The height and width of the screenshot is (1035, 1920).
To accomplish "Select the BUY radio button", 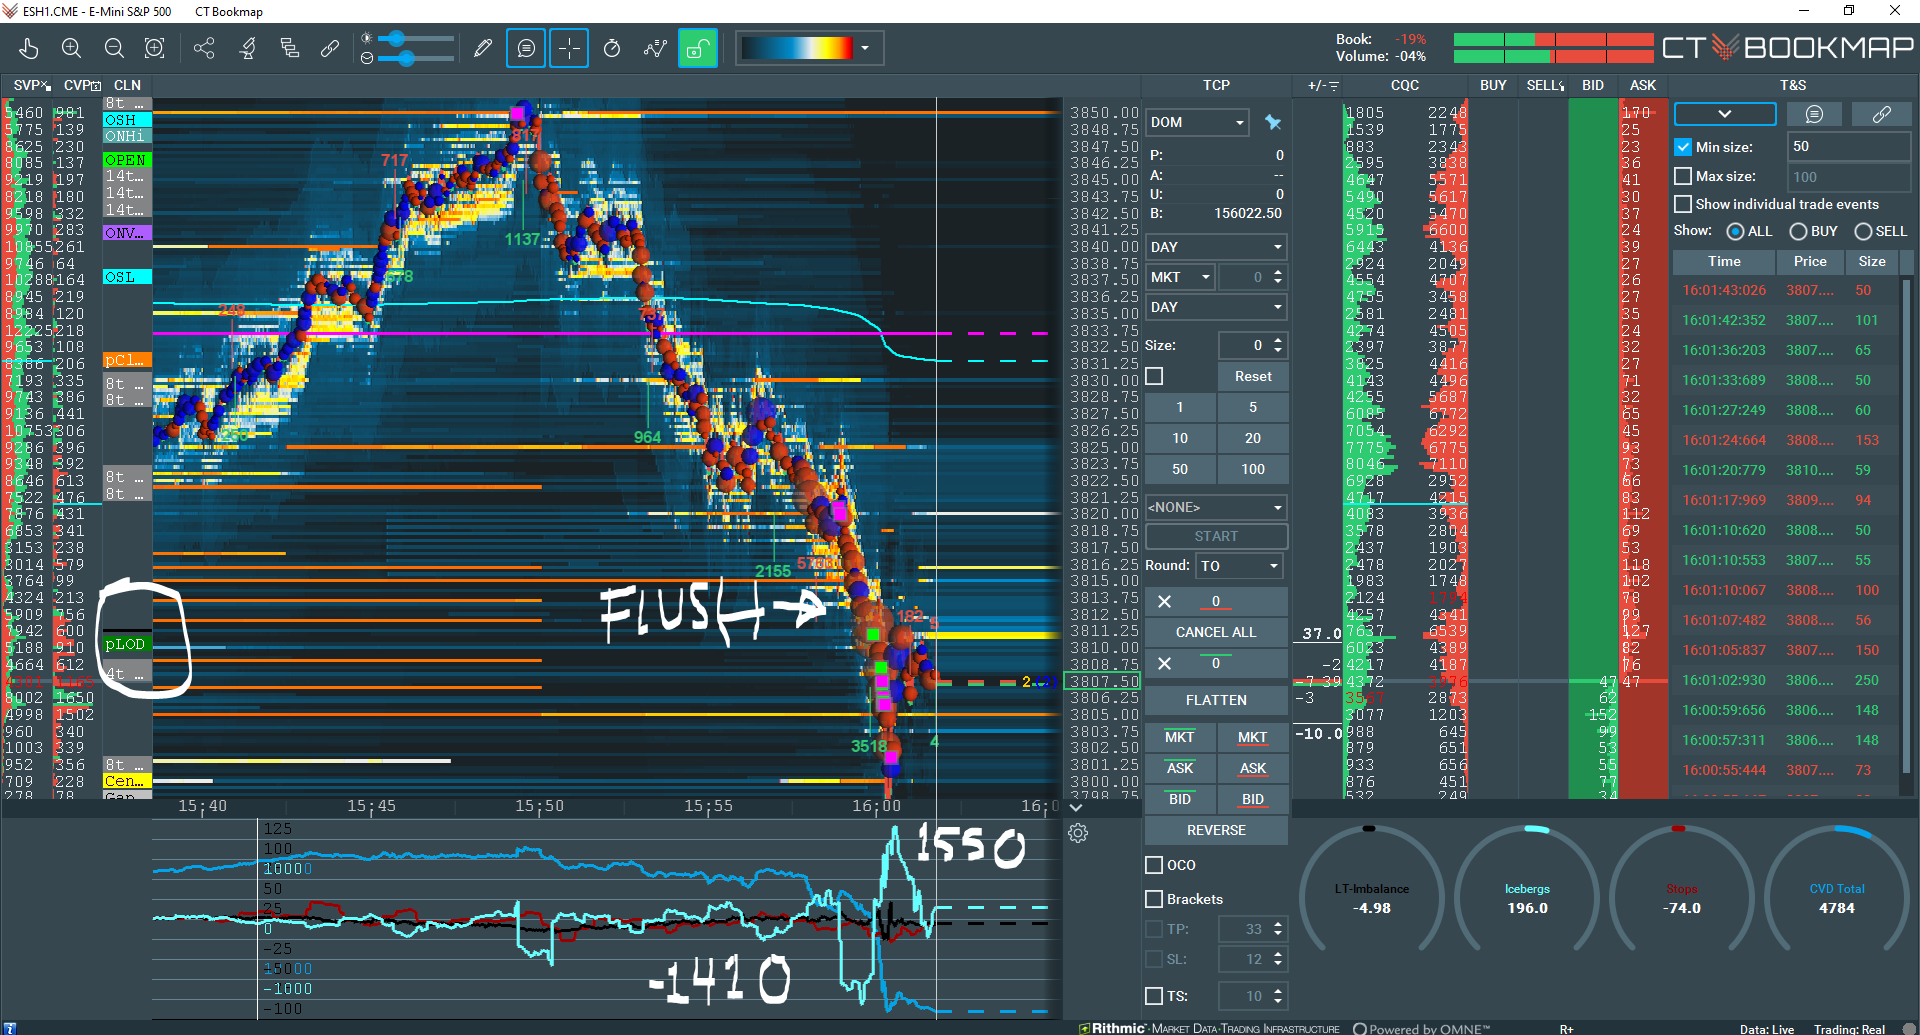I will coord(1798,231).
